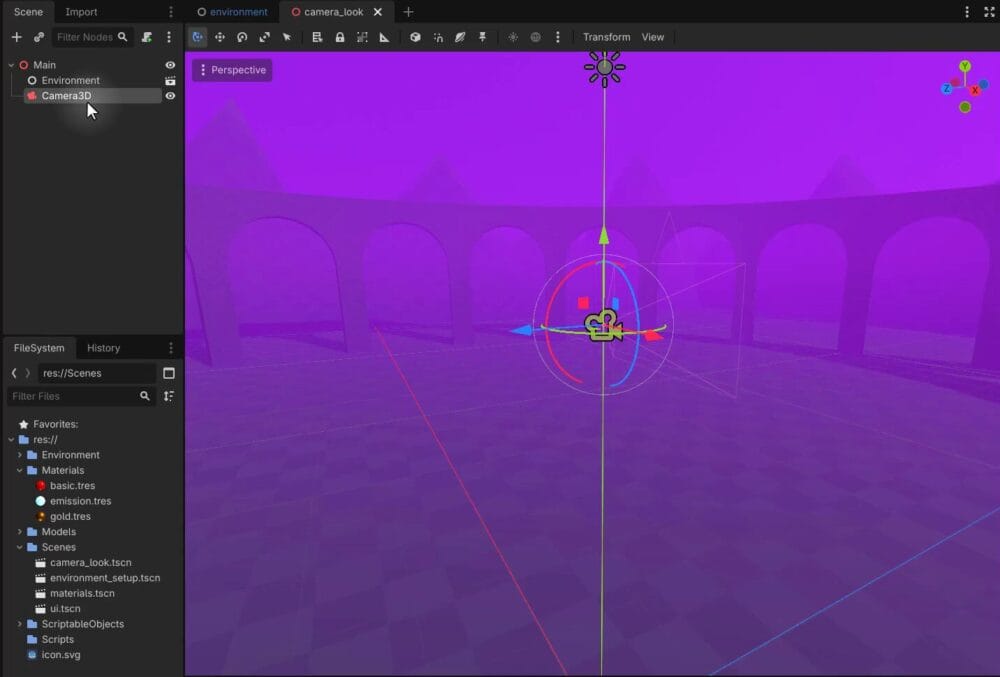The width and height of the screenshot is (1000, 677).
Task: Click the Filter Nodes search field
Action: (x=91, y=37)
